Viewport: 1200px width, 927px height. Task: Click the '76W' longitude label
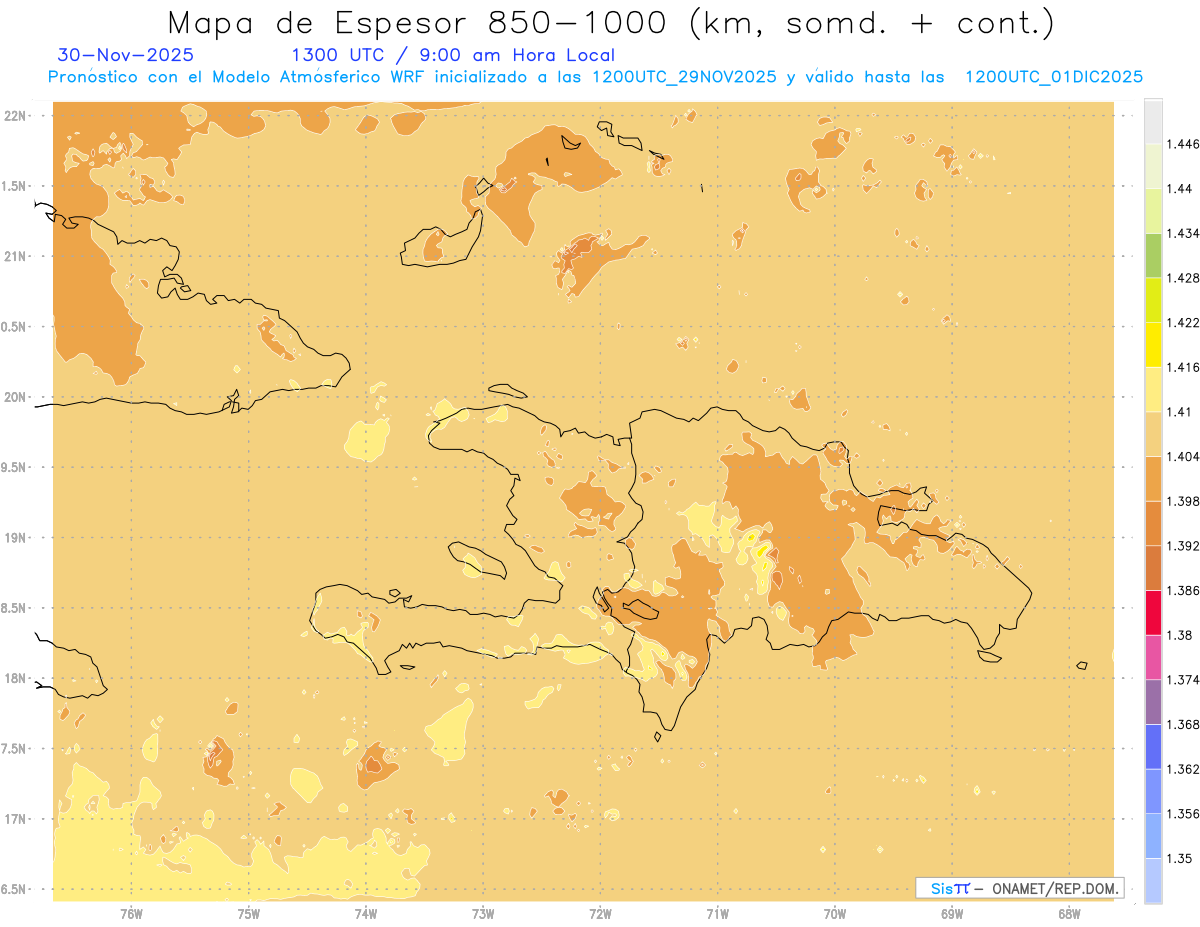coord(131,913)
